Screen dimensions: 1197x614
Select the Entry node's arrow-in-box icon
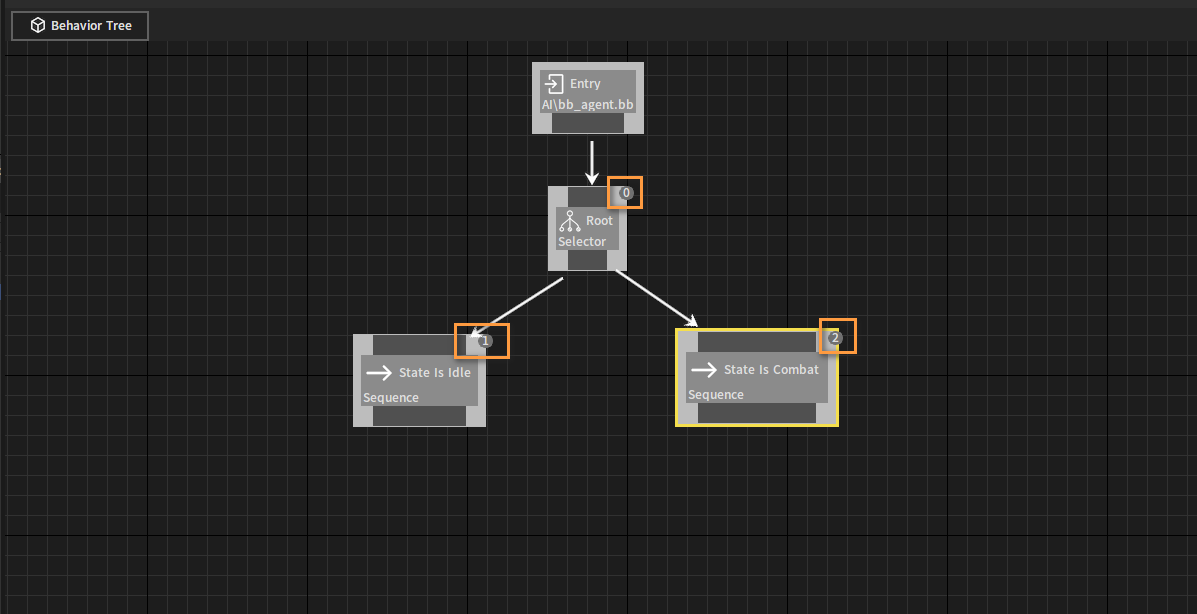coord(554,84)
